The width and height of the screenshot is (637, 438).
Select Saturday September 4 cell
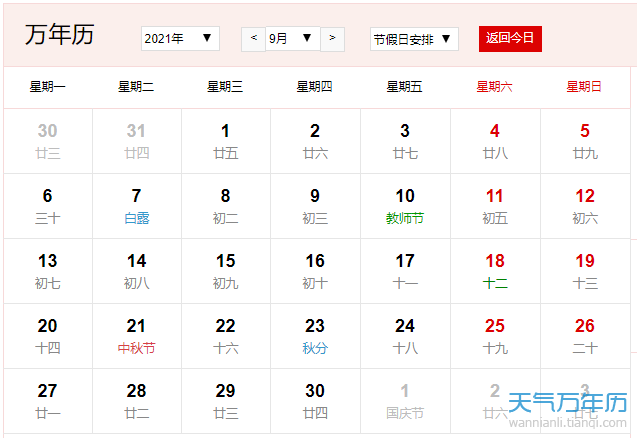(x=495, y=141)
